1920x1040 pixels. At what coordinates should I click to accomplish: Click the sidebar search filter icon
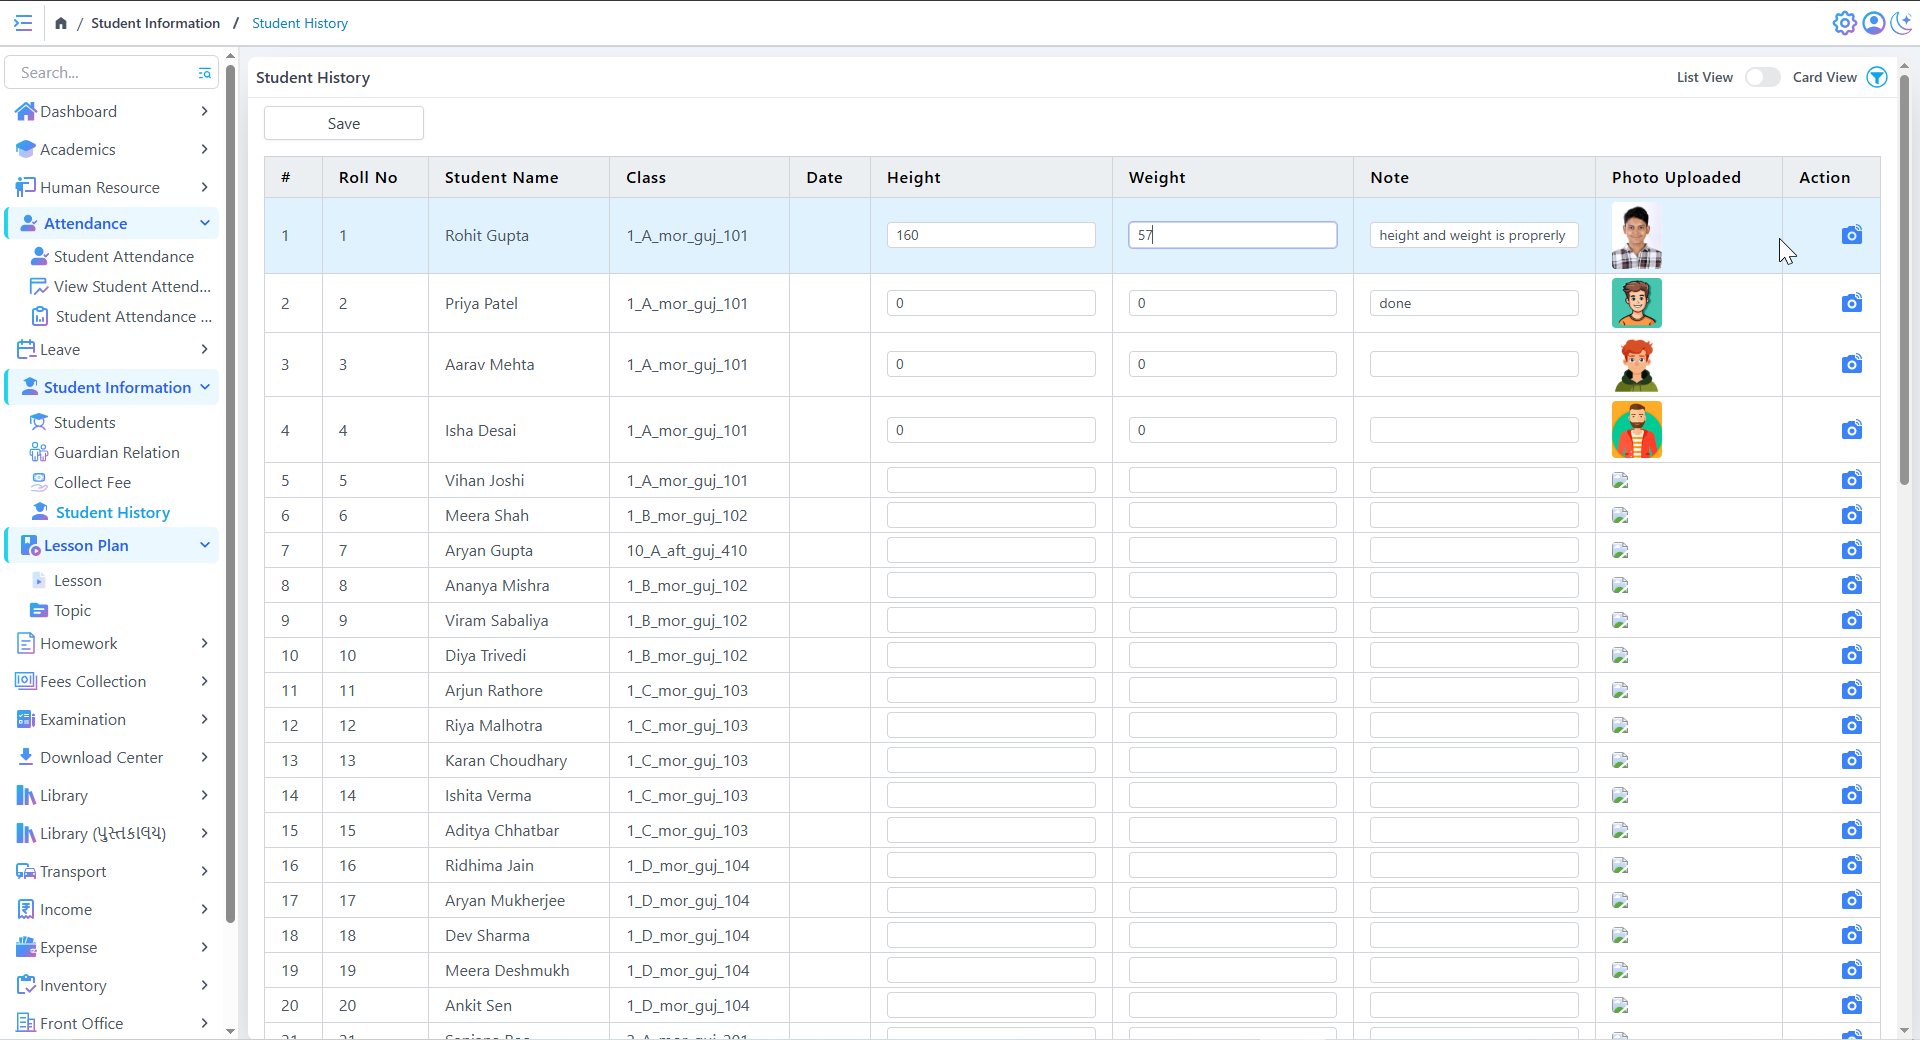click(204, 73)
